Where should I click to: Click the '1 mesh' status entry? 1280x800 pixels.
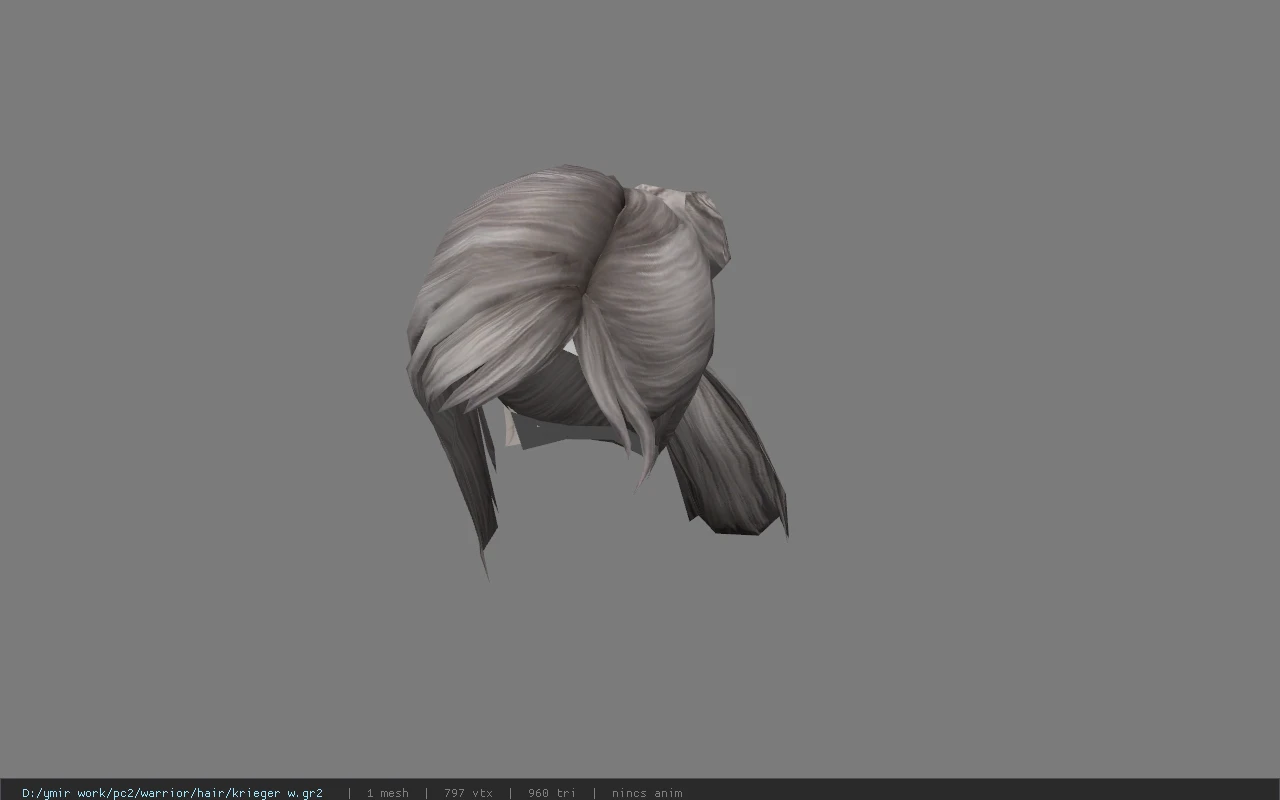tap(387, 793)
